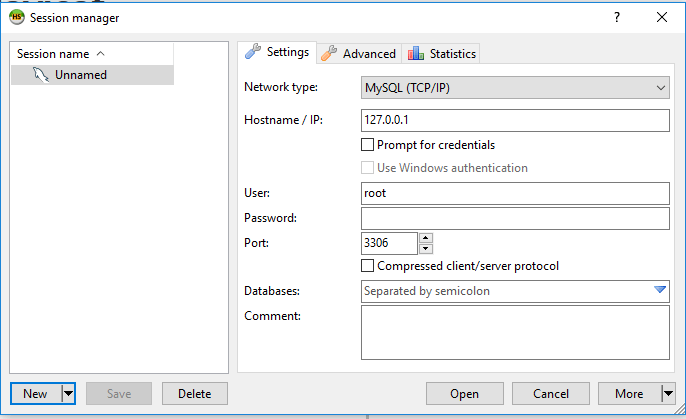
Task: Click the New button
Action: (36, 394)
